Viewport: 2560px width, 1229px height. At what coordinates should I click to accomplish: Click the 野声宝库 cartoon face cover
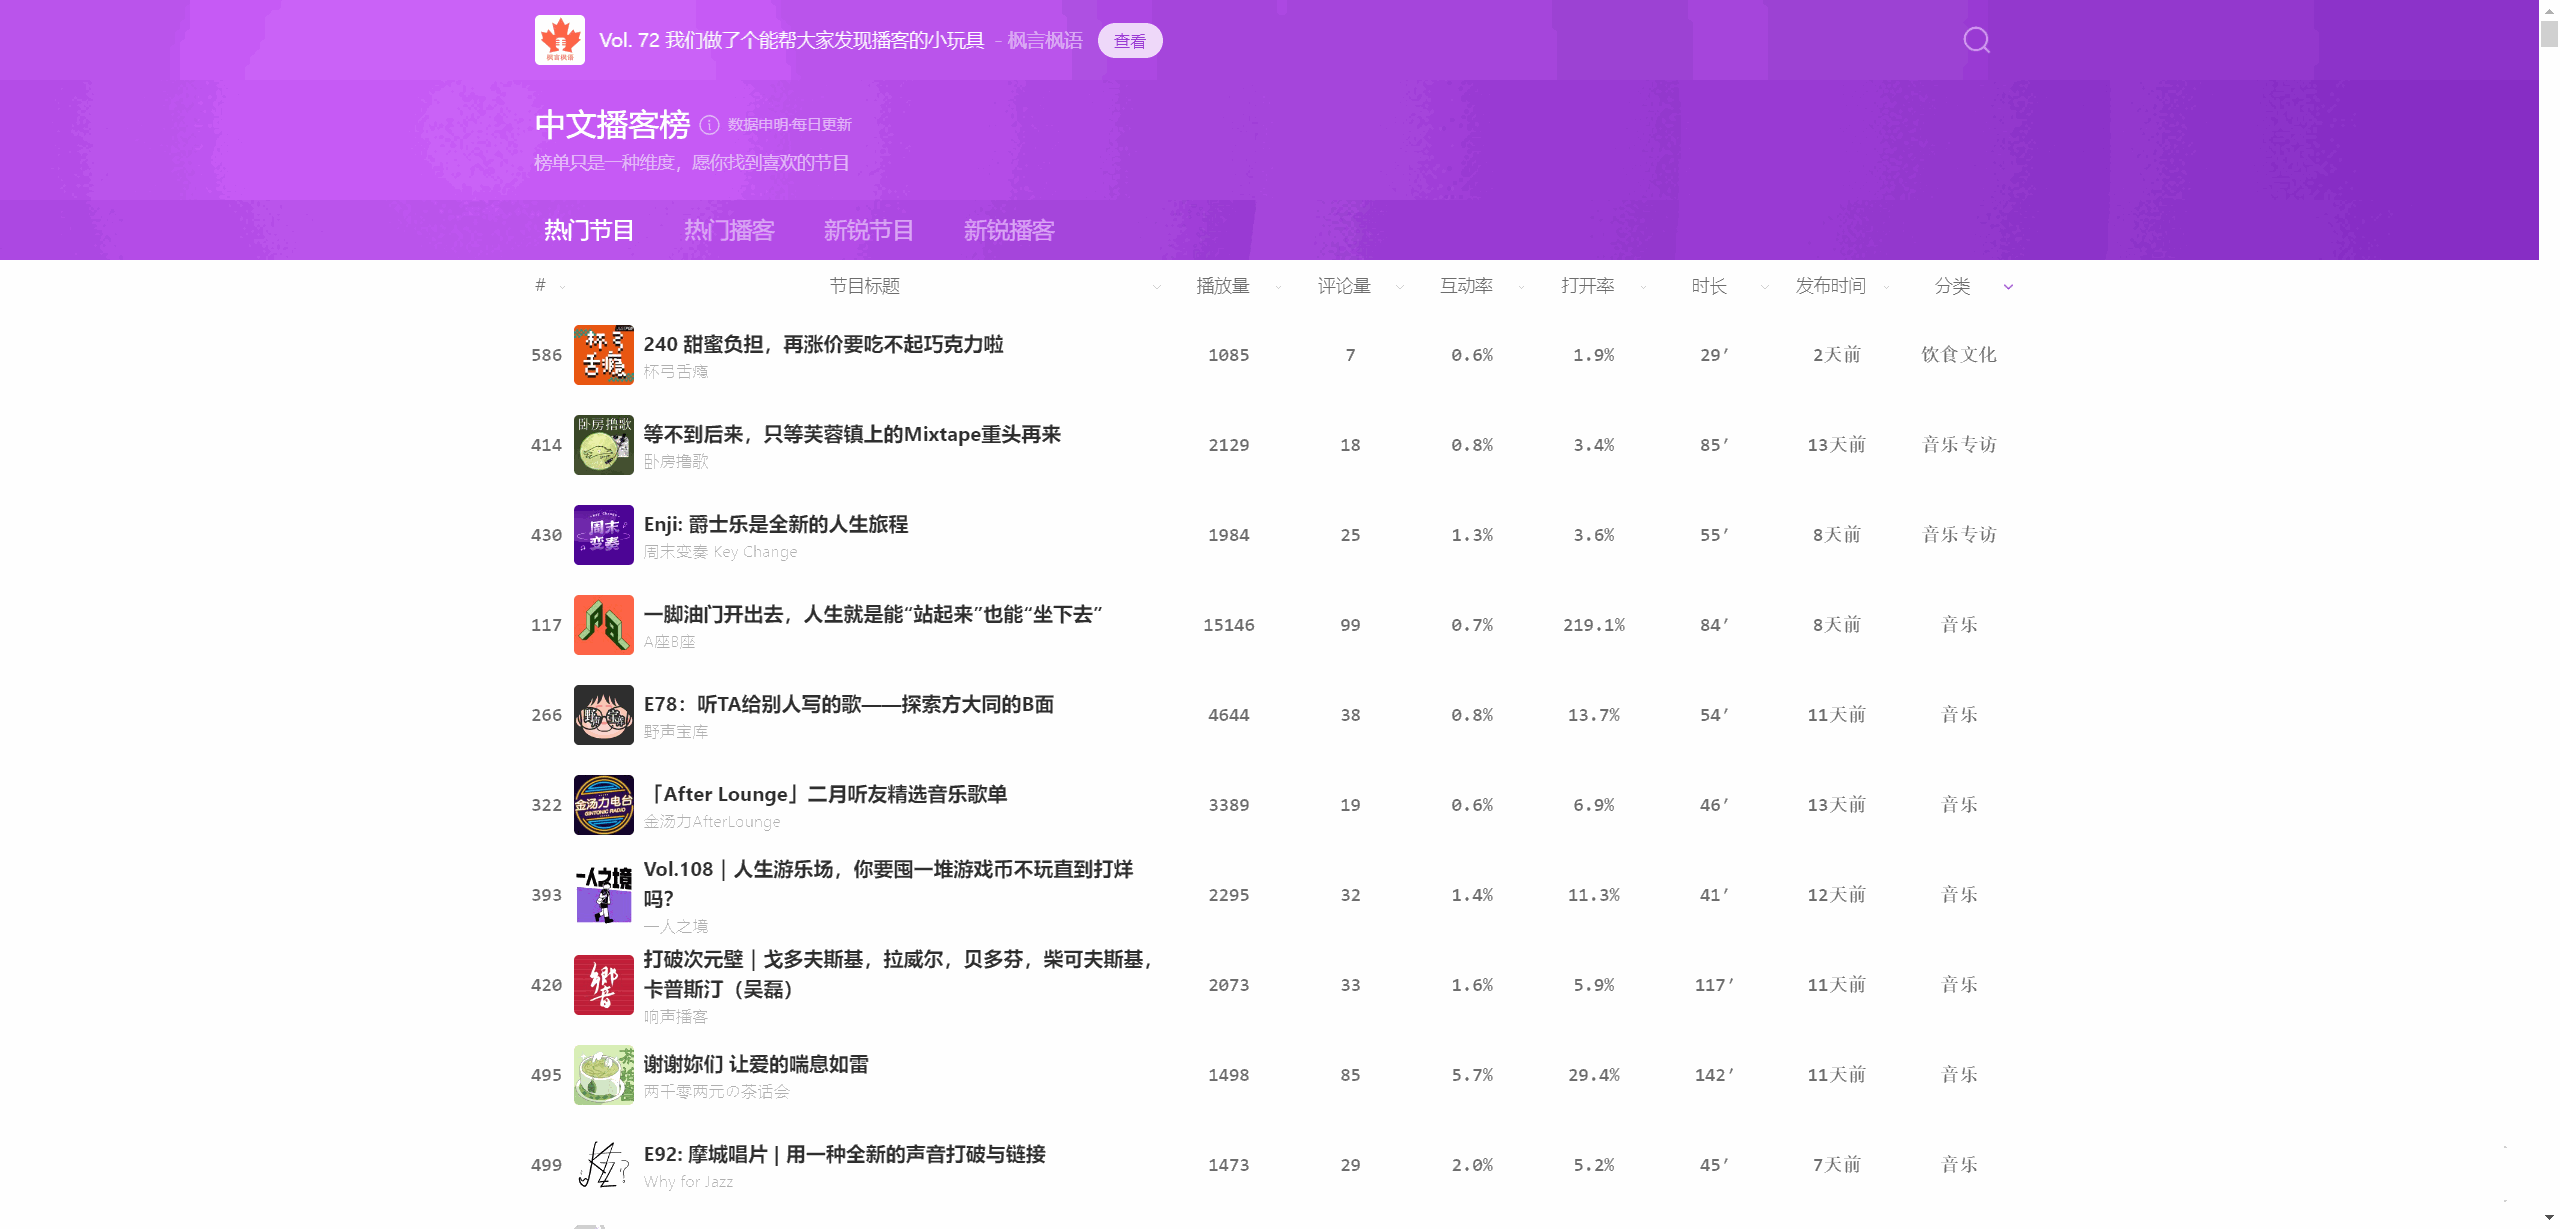pos(603,715)
